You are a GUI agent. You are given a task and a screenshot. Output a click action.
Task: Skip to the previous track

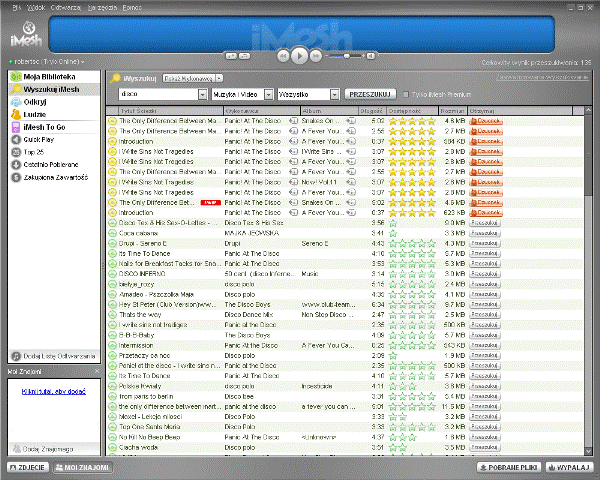coord(283,56)
